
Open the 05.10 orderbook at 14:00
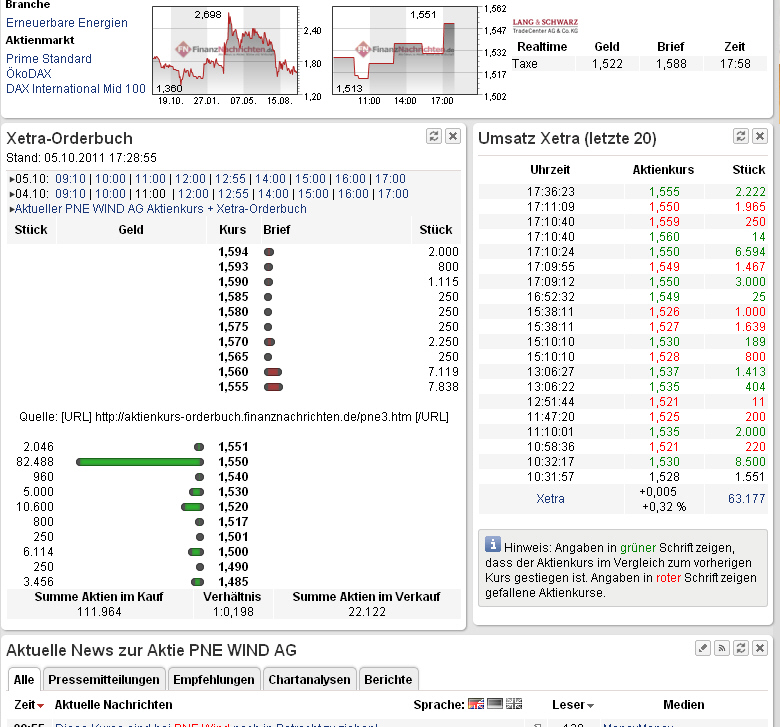coord(271,179)
